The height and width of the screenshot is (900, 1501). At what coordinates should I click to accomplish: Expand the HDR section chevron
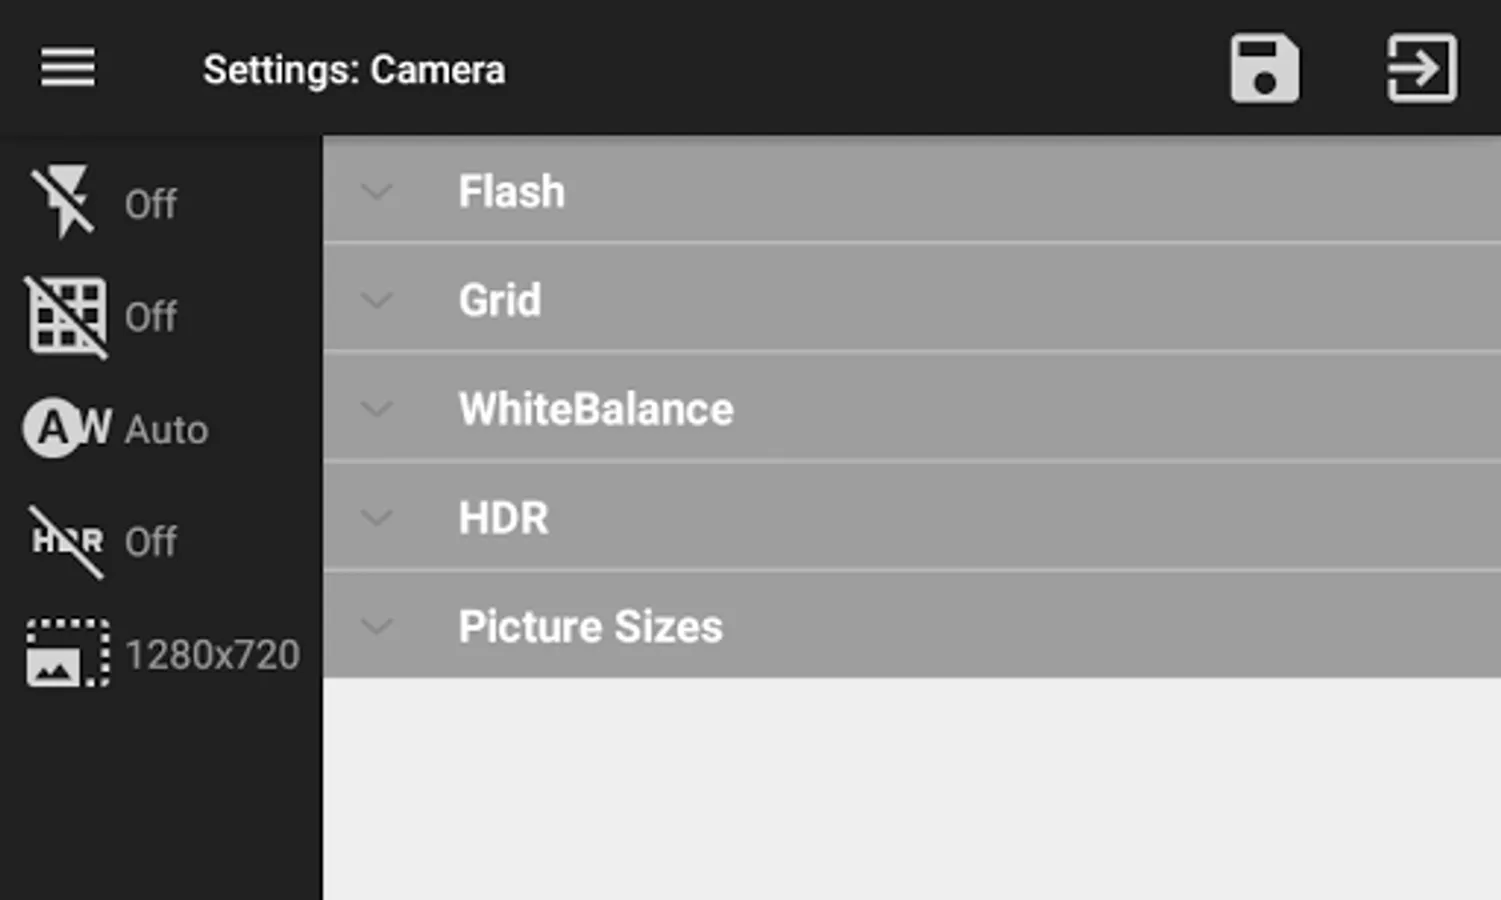377,518
